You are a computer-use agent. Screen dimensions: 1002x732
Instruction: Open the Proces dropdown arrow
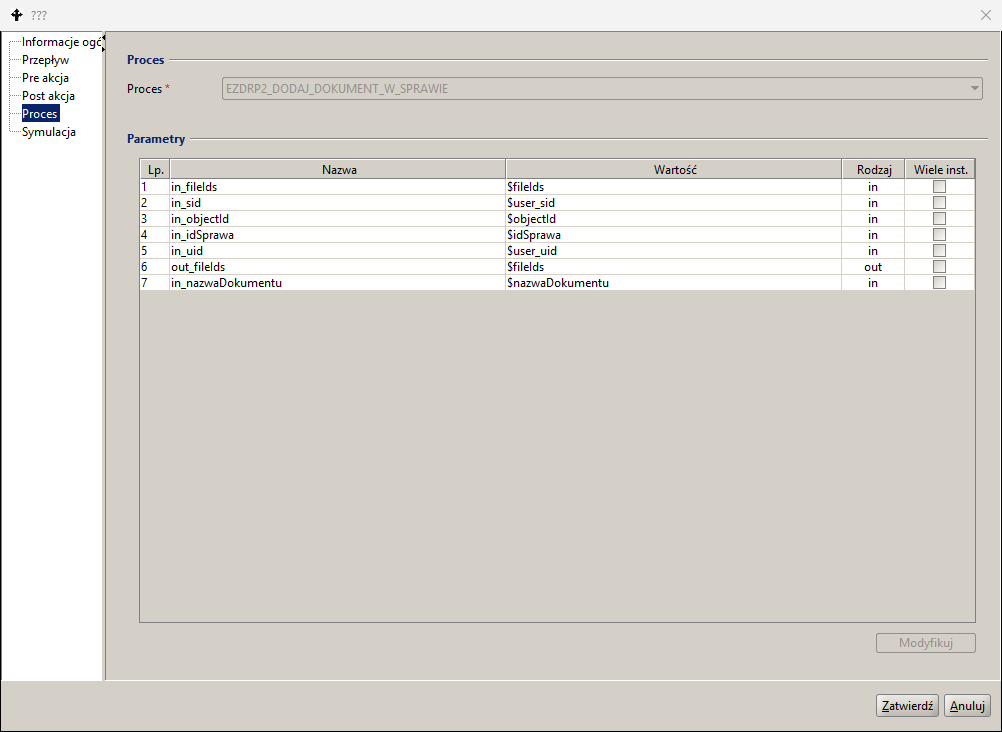pos(975,88)
